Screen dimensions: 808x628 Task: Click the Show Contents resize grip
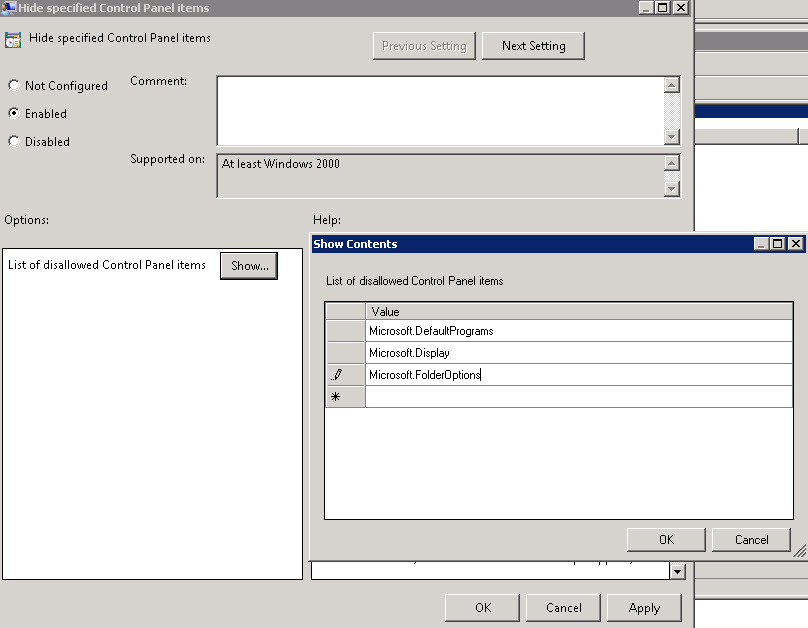point(799,552)
